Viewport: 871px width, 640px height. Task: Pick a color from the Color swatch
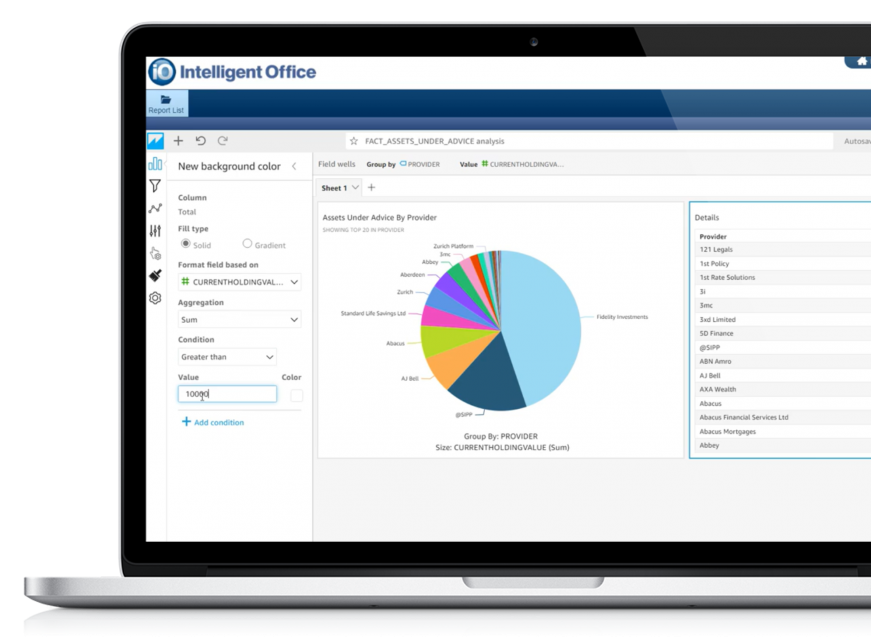coord(296,395)
